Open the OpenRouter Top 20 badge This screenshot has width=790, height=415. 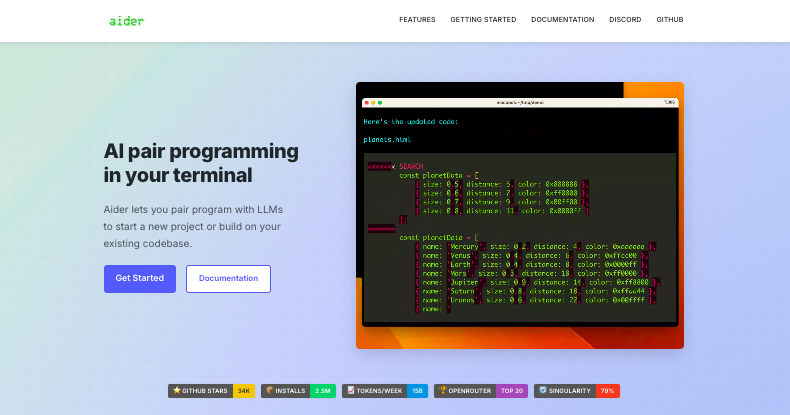click(481, 391)
